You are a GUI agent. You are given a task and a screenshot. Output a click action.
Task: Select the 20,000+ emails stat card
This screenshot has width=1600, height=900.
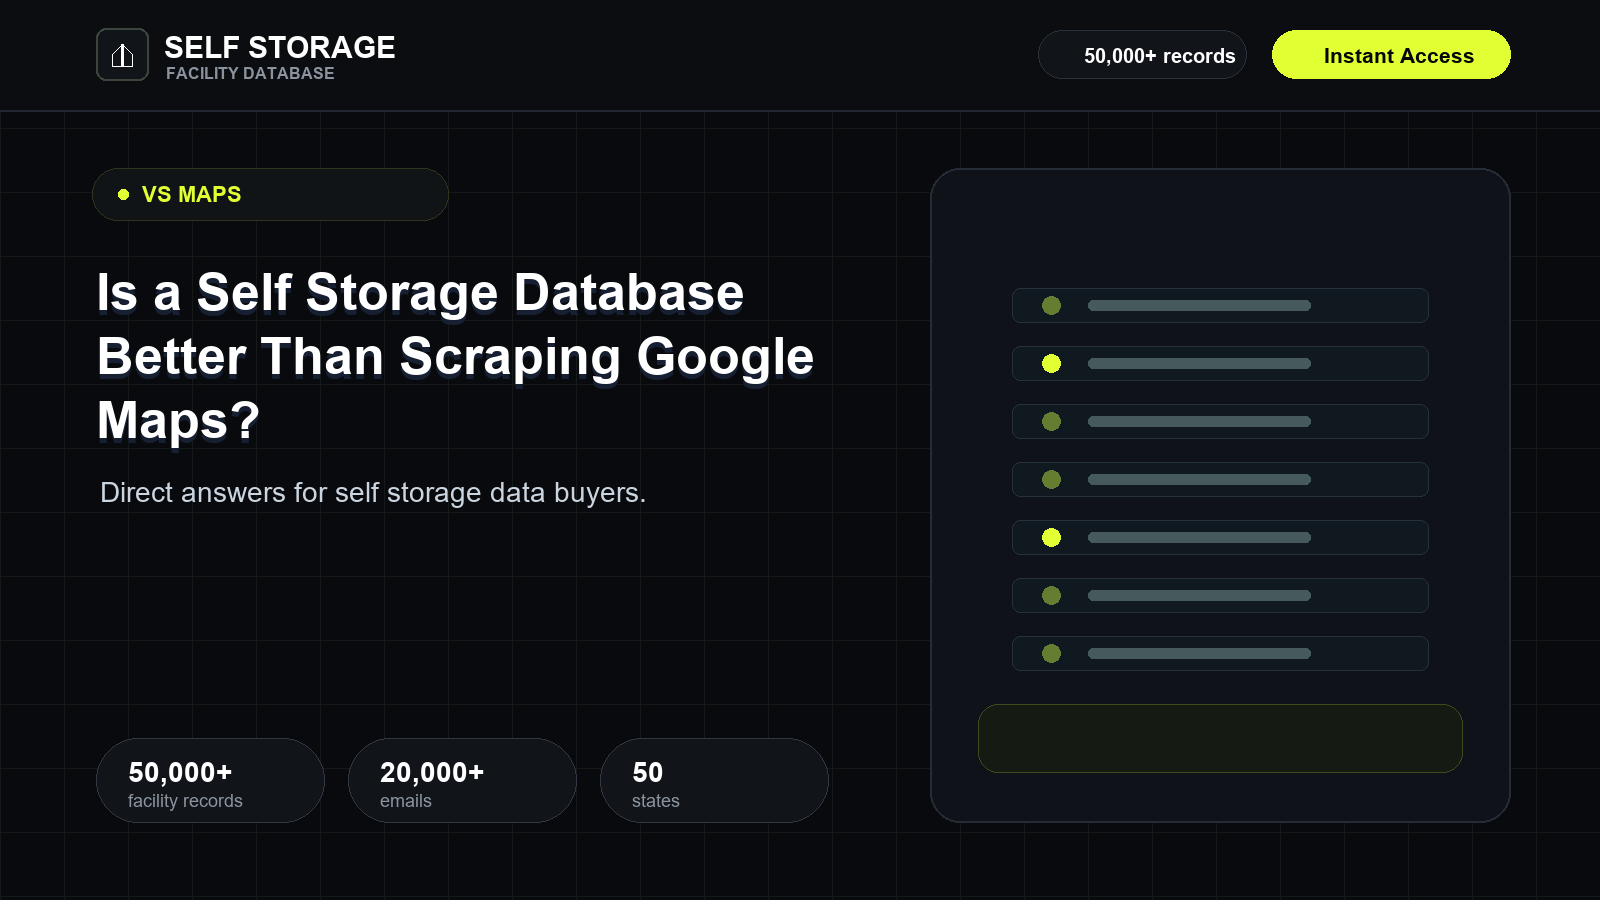click(462, 781)
